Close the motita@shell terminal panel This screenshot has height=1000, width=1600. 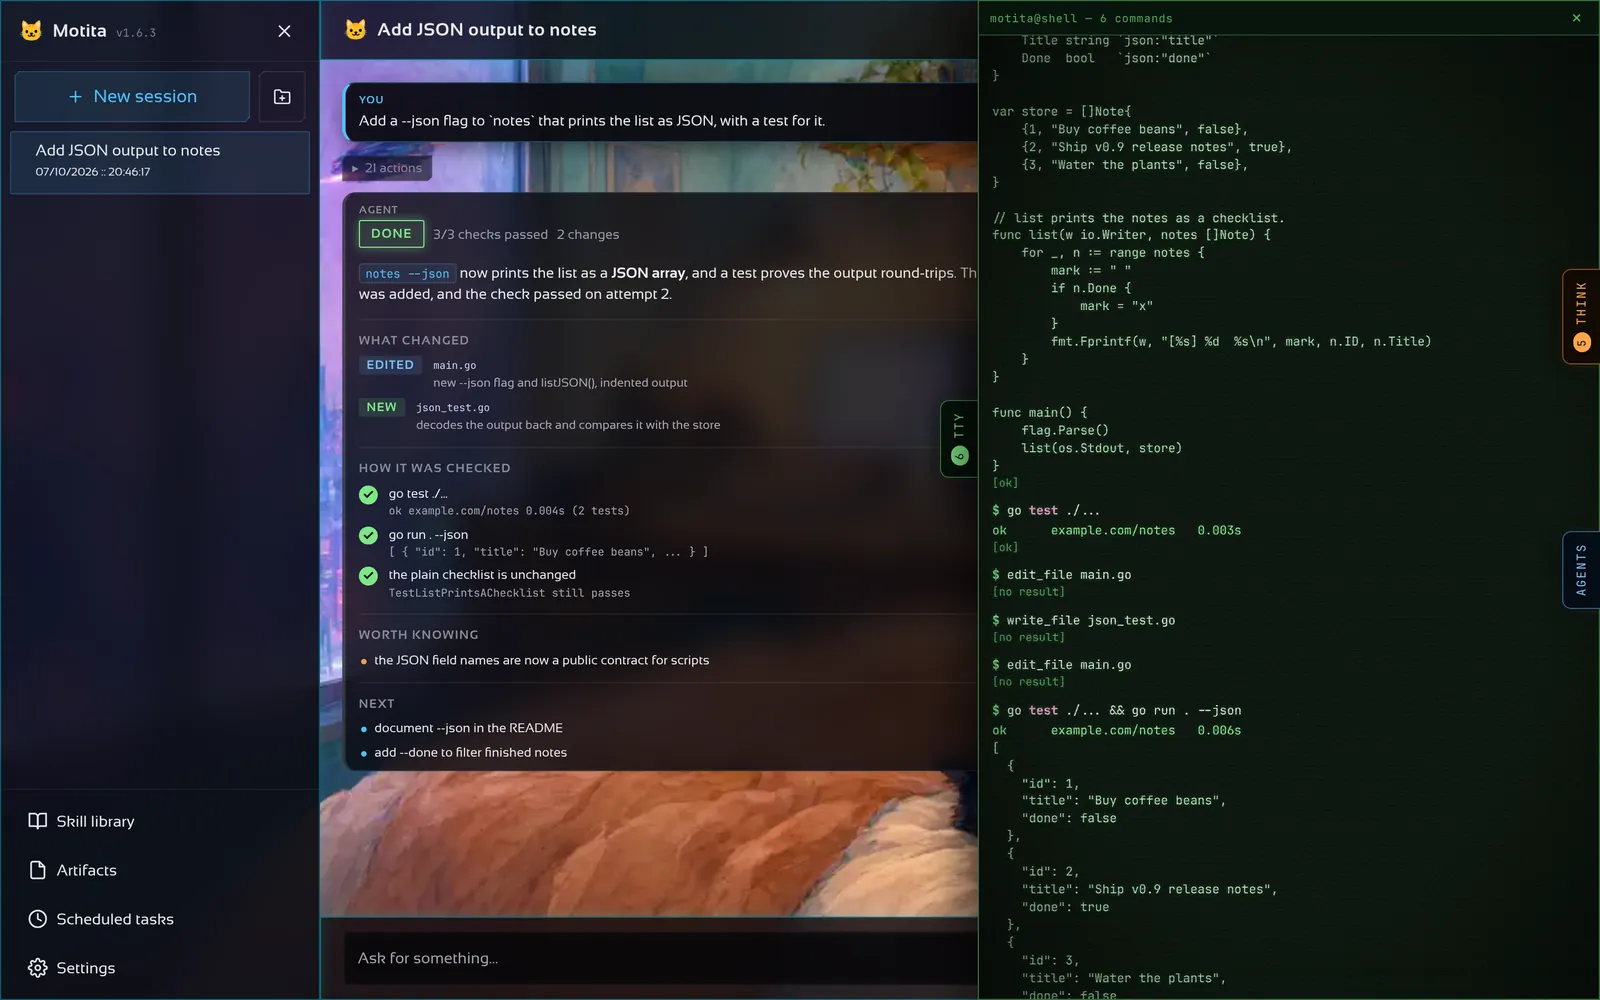pyautogui.click(x=1577, y=18)
